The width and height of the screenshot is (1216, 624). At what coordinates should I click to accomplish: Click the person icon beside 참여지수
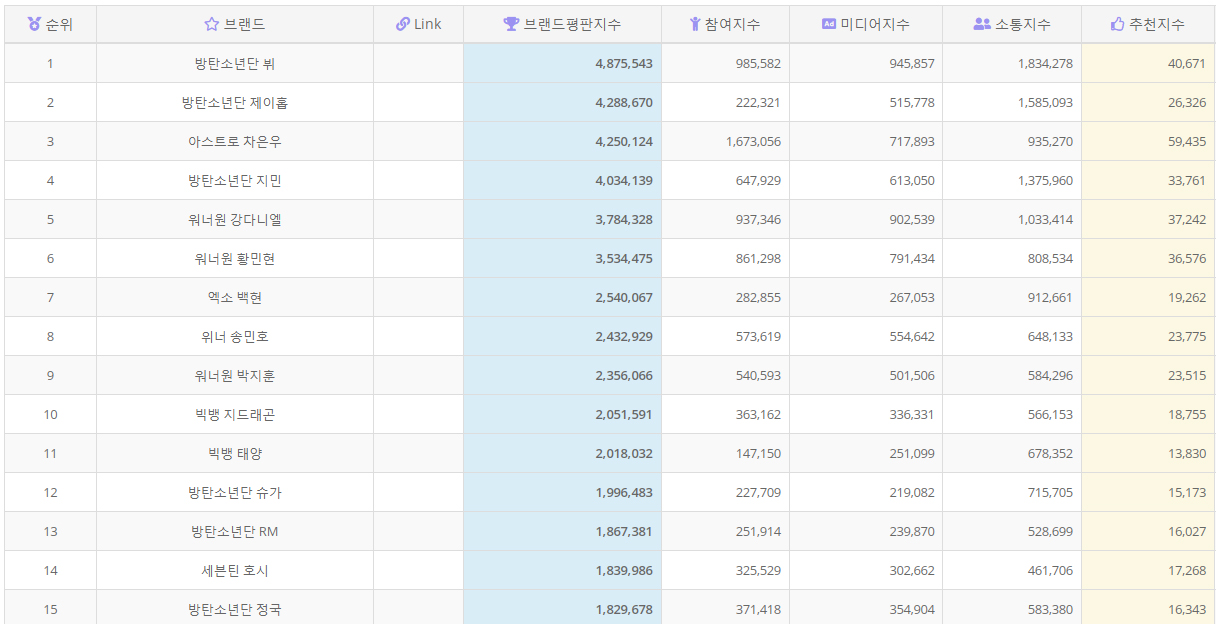(x=695, y=24)
